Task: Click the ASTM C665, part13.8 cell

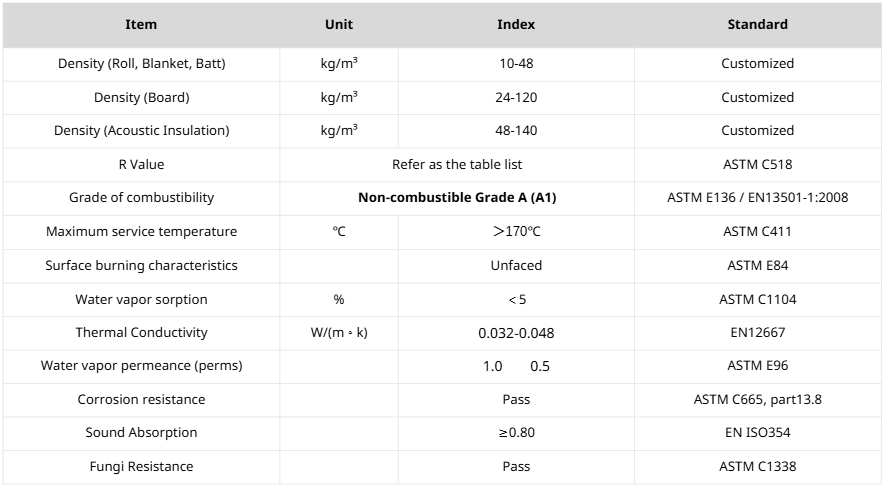Action: [757, 399]
